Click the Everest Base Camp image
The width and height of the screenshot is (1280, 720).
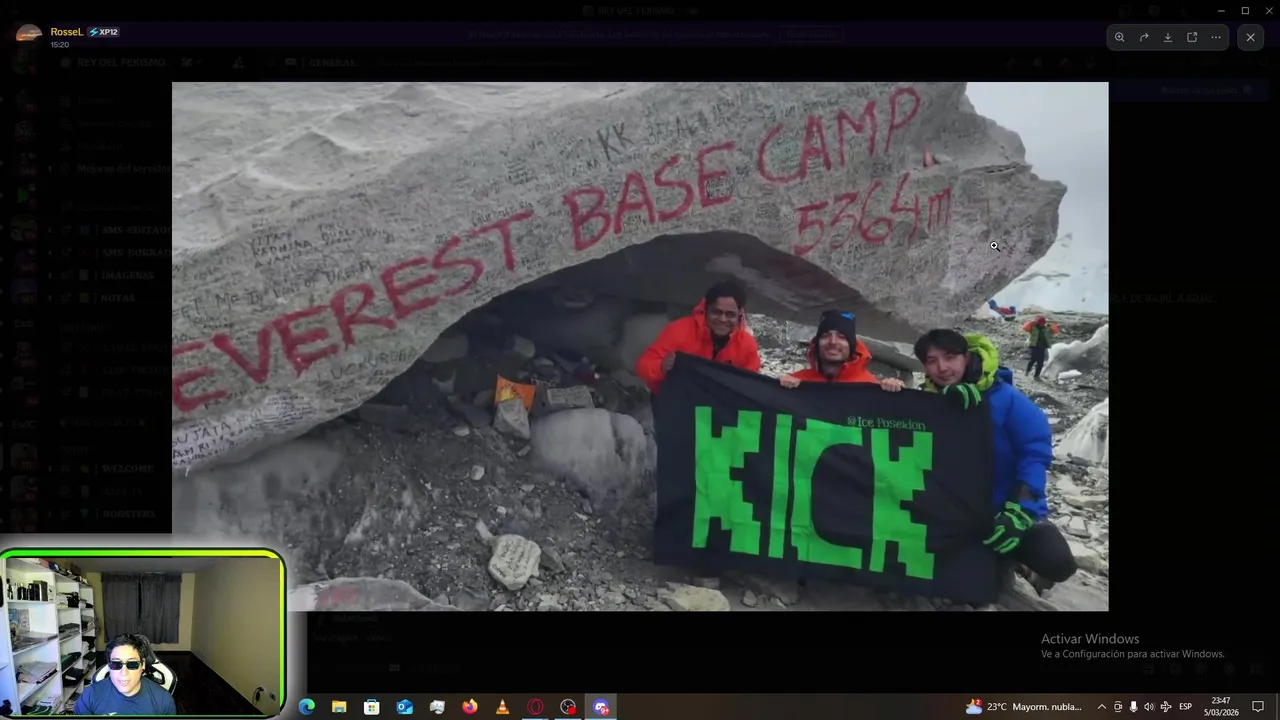click(640, 346)
